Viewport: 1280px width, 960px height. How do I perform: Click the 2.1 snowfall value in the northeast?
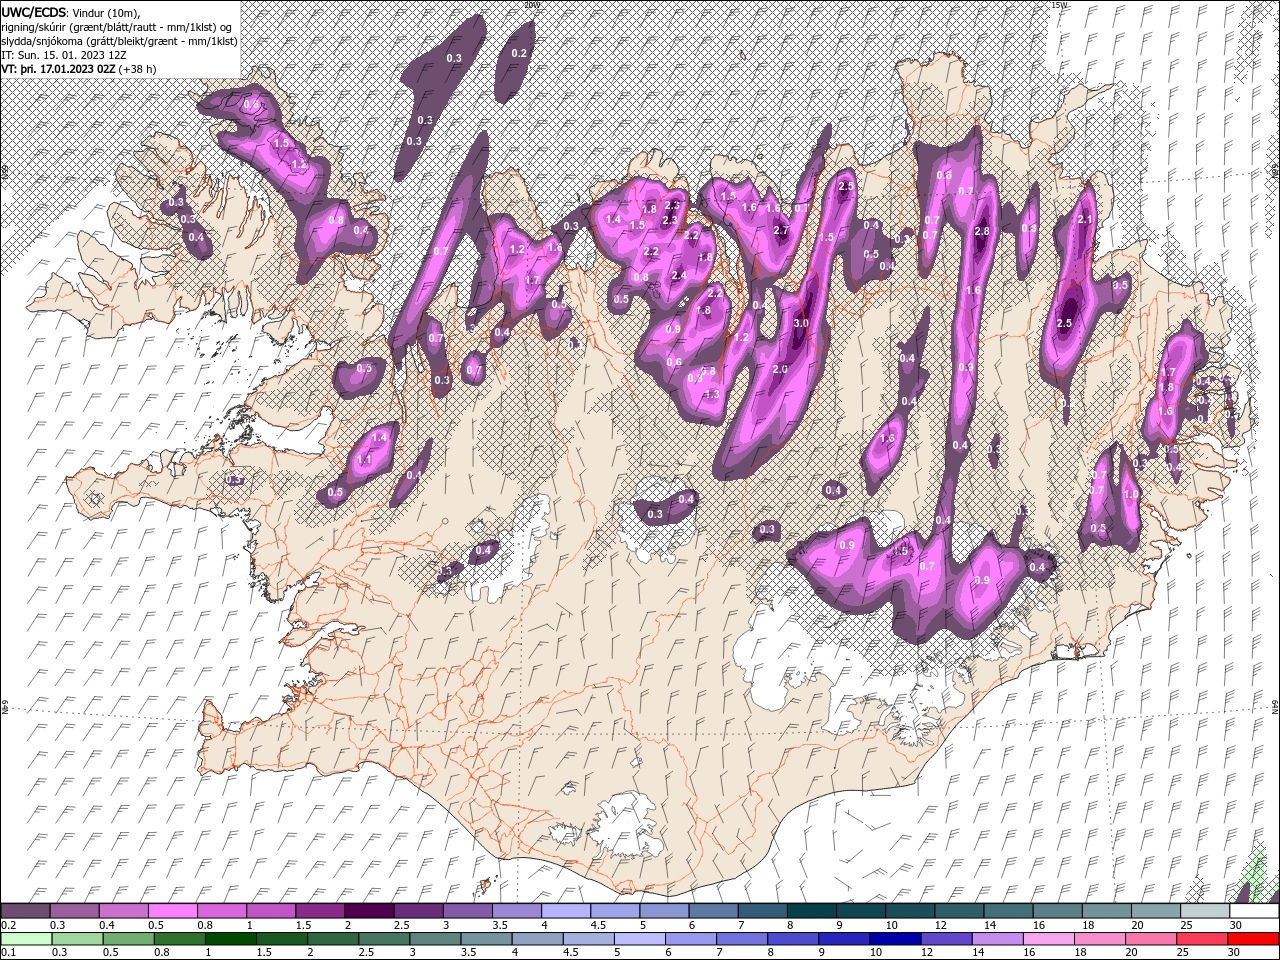pyautogui.click(x=1085, y=220)
